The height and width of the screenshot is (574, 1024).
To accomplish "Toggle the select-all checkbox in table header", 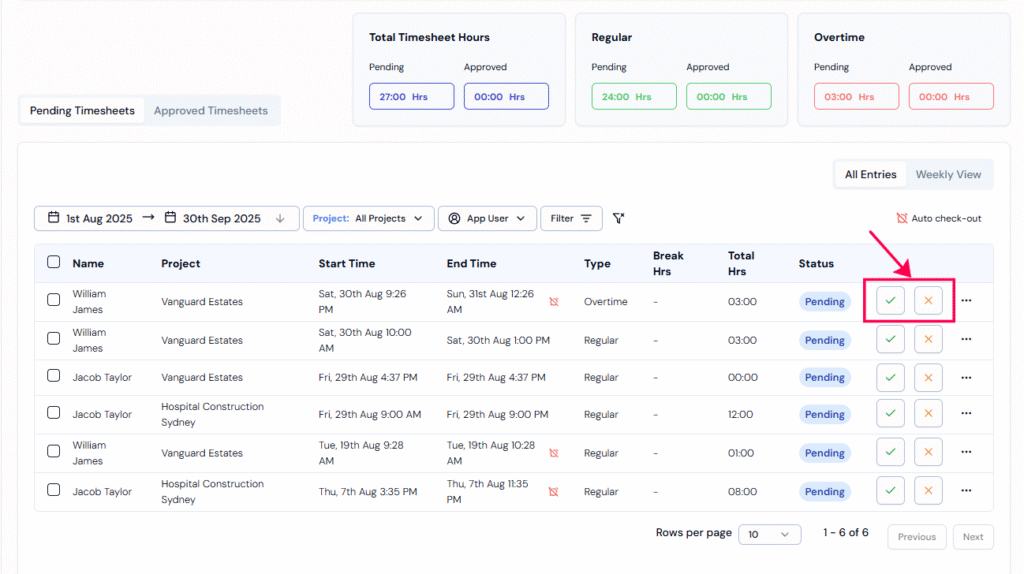I will (54, 263).
